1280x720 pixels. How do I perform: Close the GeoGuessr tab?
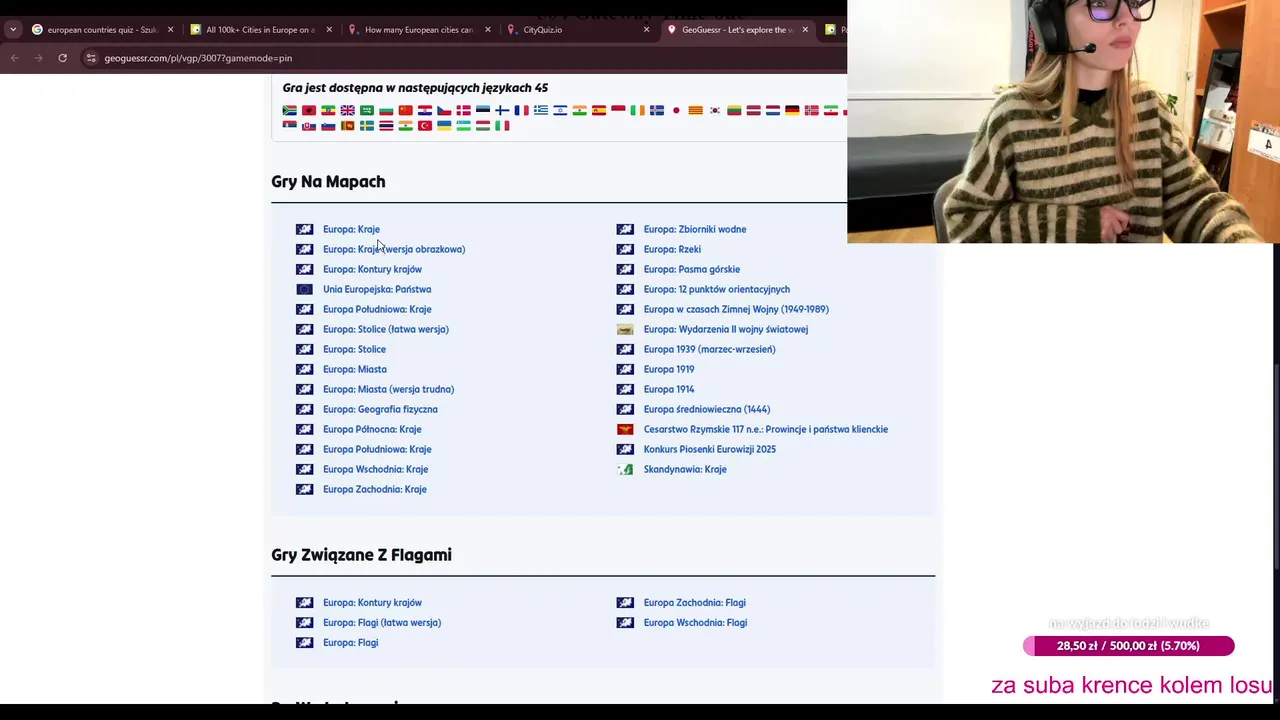point(805,30)
